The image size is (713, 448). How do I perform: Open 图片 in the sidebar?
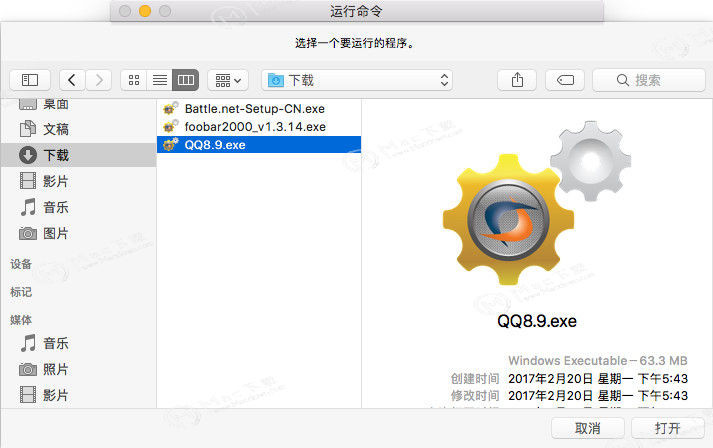(79, 233)
